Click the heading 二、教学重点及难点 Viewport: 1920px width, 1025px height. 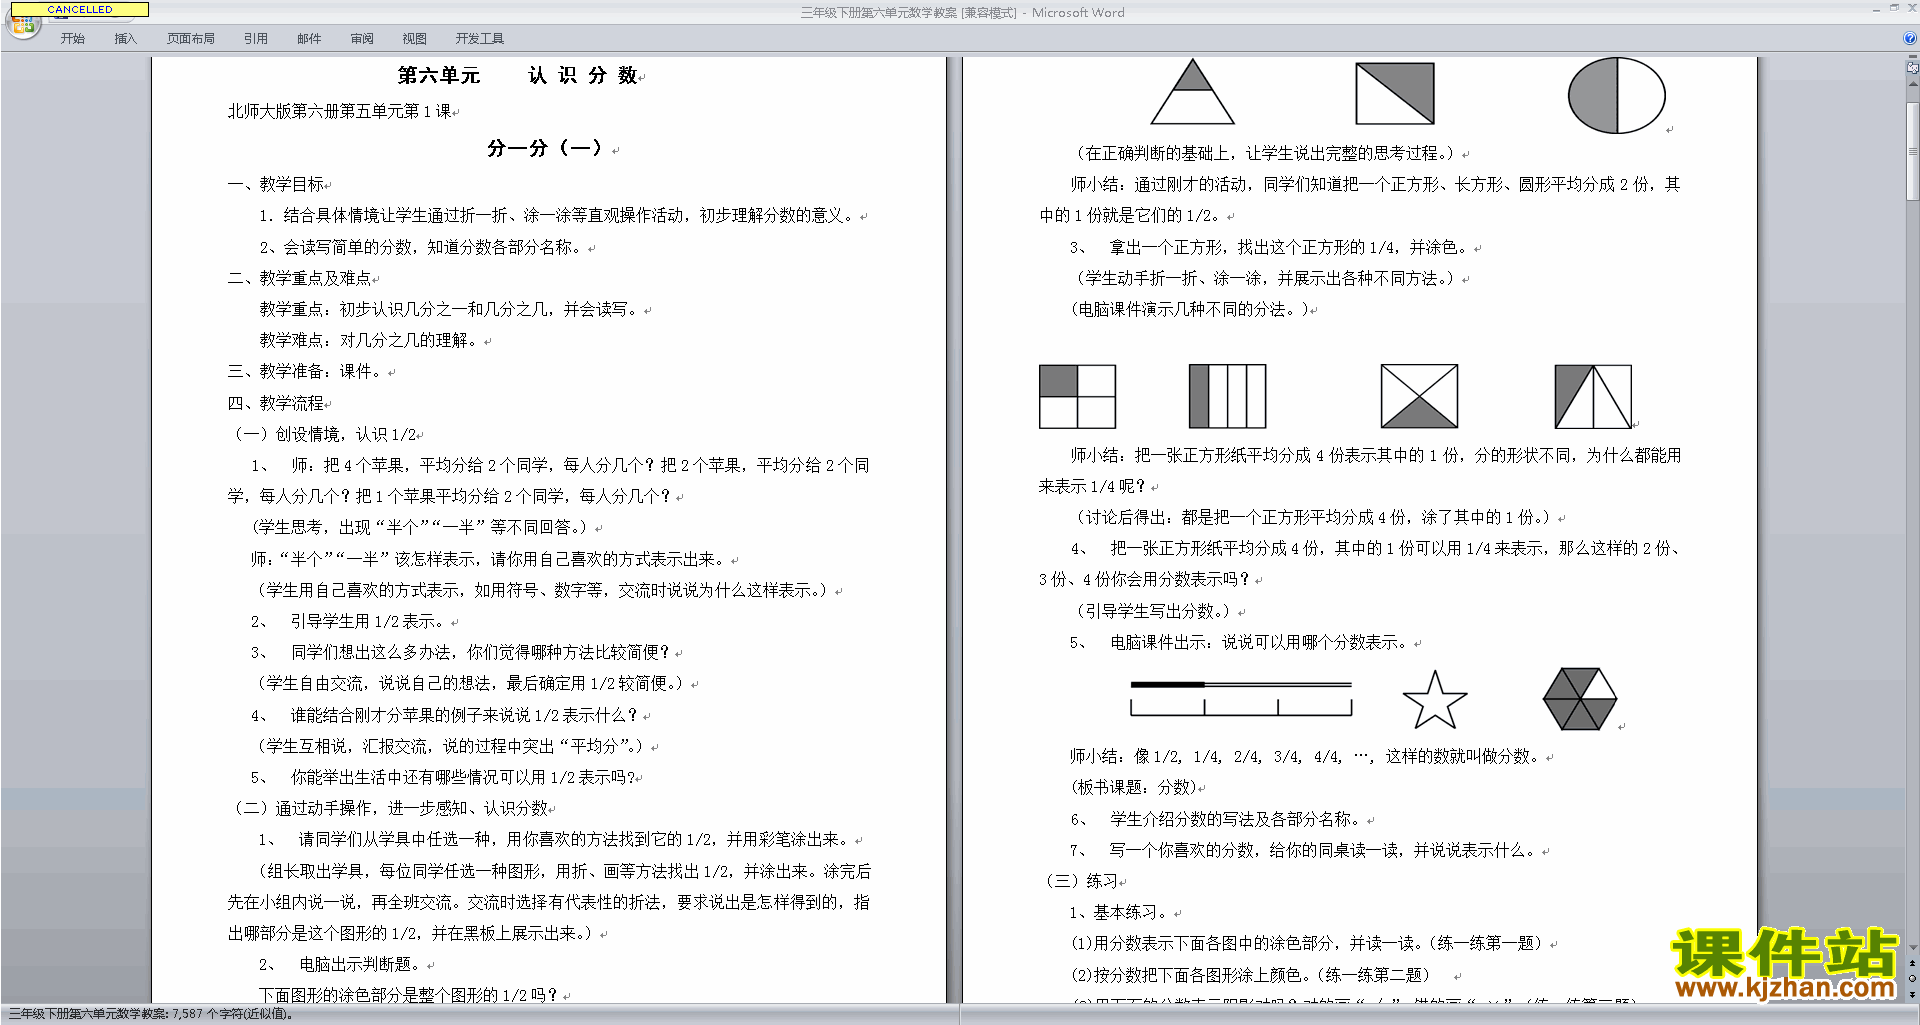(x=299, y=278)
